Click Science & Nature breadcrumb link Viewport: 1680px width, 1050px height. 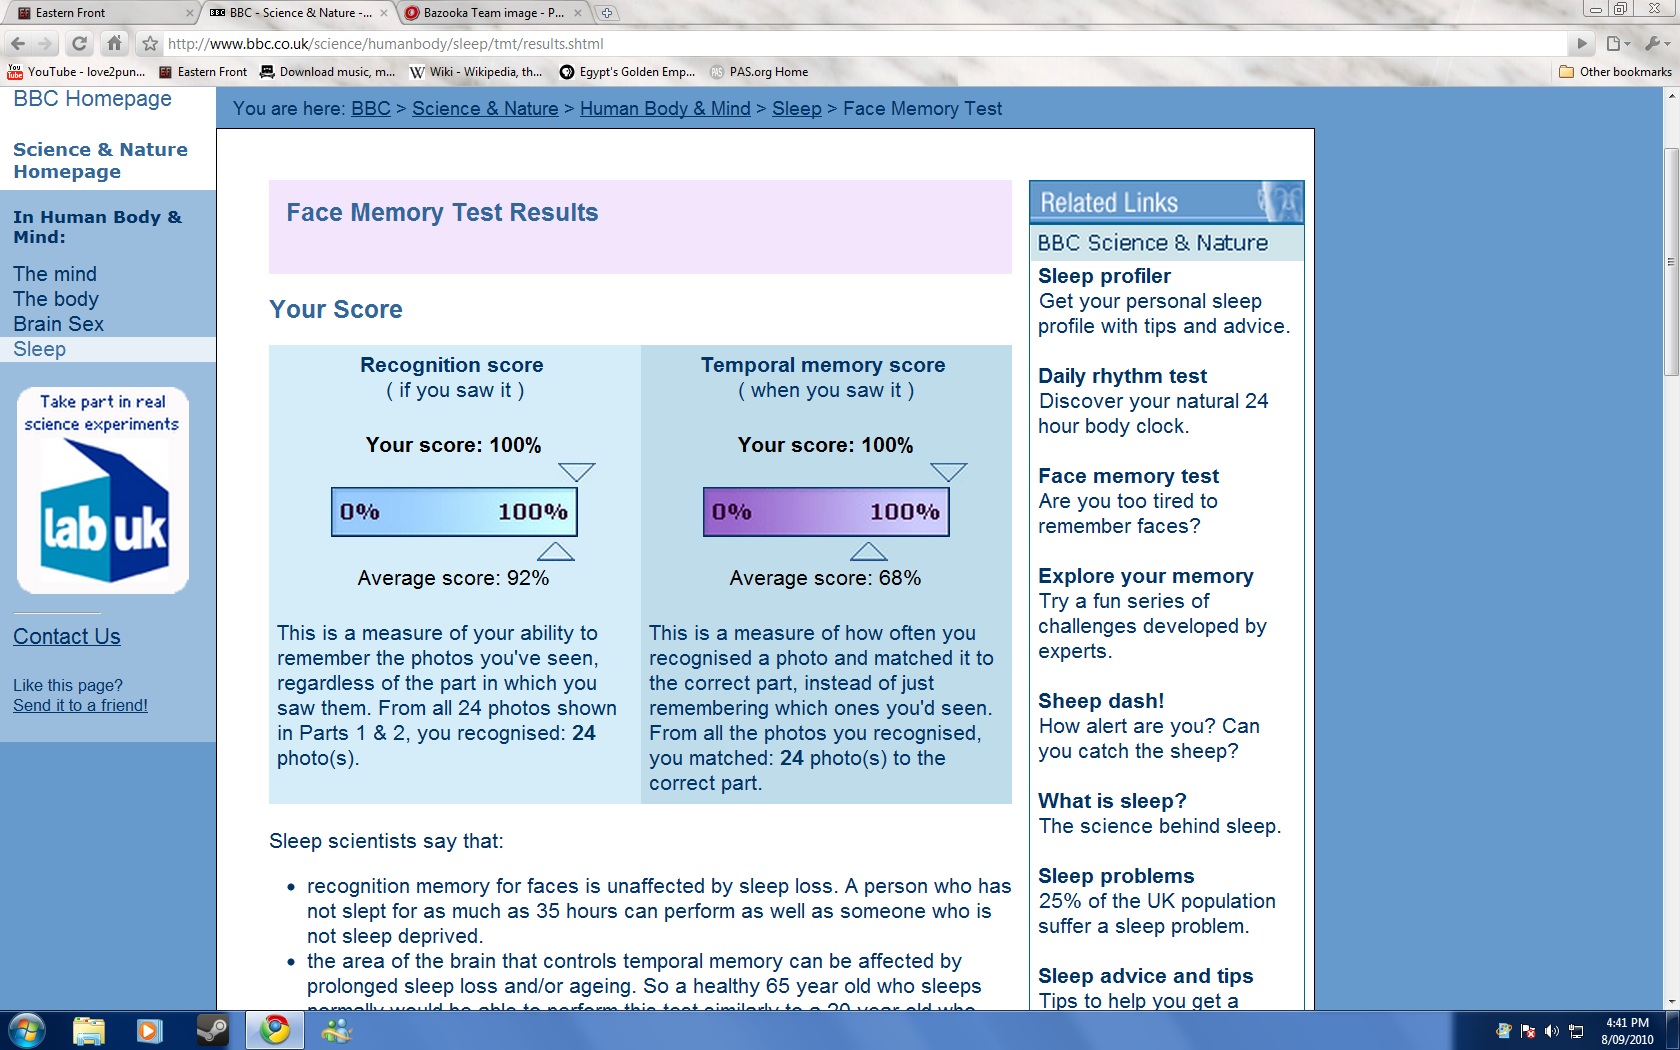[485, 109]
